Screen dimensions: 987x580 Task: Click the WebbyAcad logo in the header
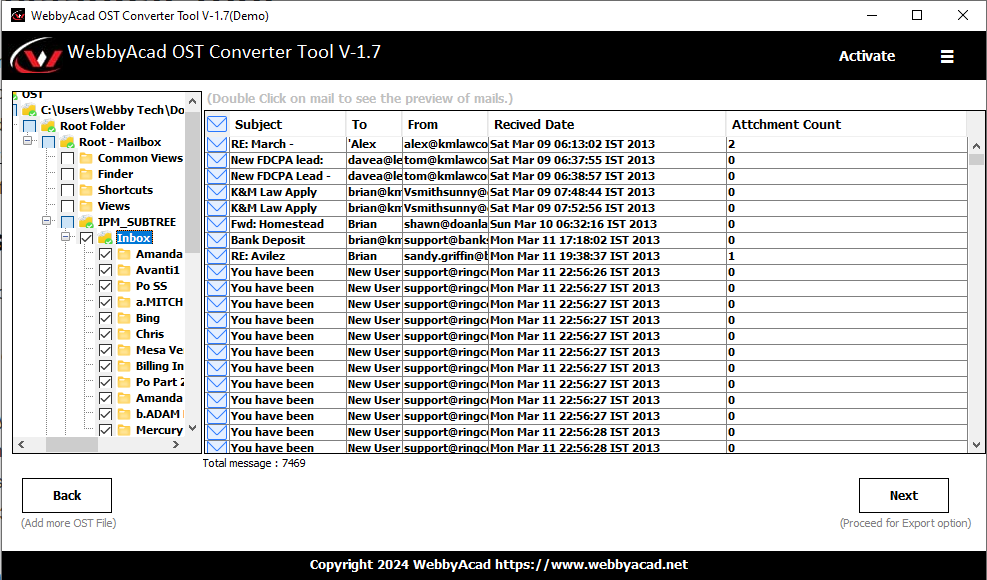(35, 56)
